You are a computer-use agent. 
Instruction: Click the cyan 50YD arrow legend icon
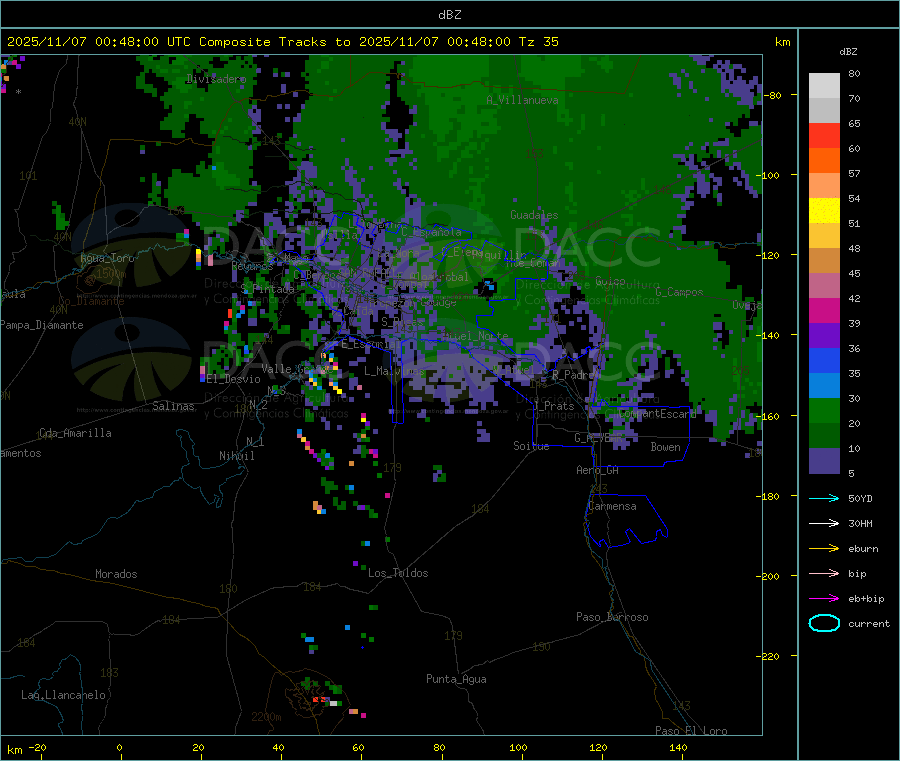click(x=824, y=498)
